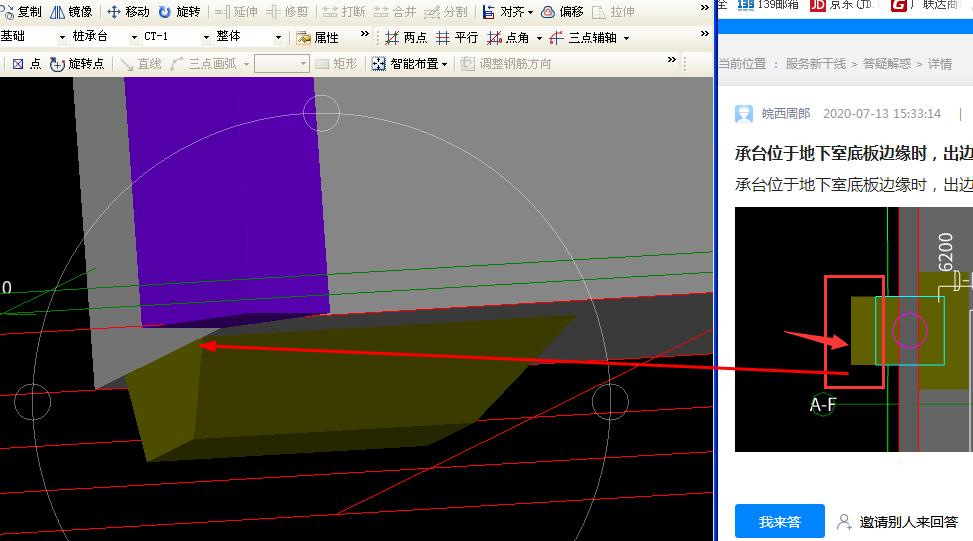
Task: Expand the 点角 options arrow
Action: tap(539, 38)
